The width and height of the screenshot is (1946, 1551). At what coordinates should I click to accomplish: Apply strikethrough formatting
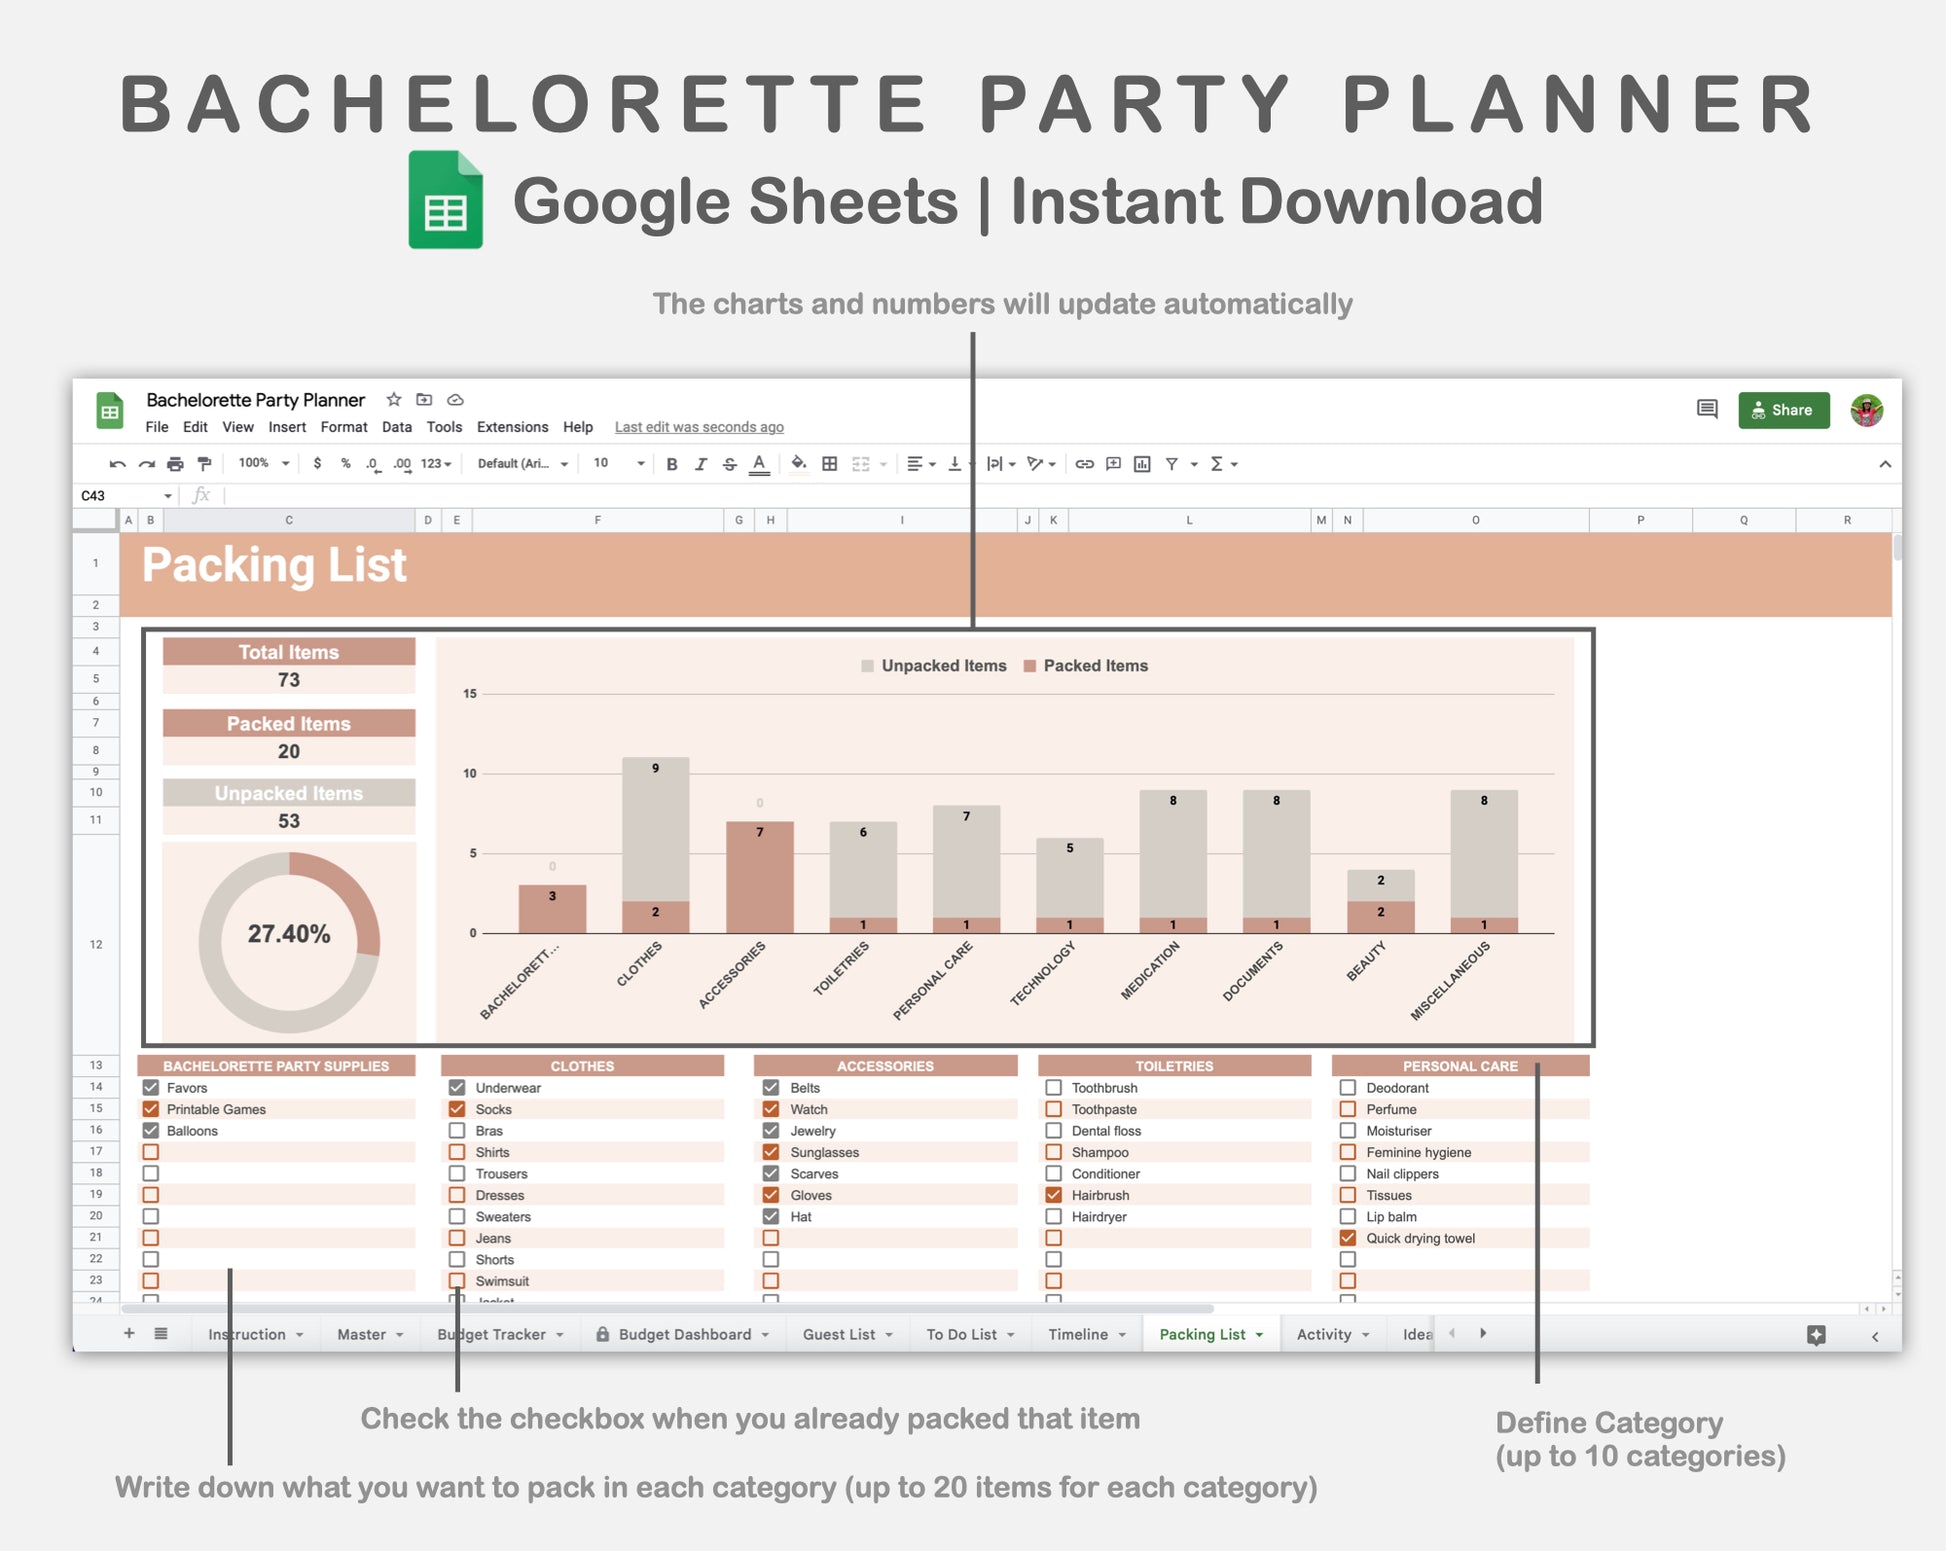click(x=730, y=464)
